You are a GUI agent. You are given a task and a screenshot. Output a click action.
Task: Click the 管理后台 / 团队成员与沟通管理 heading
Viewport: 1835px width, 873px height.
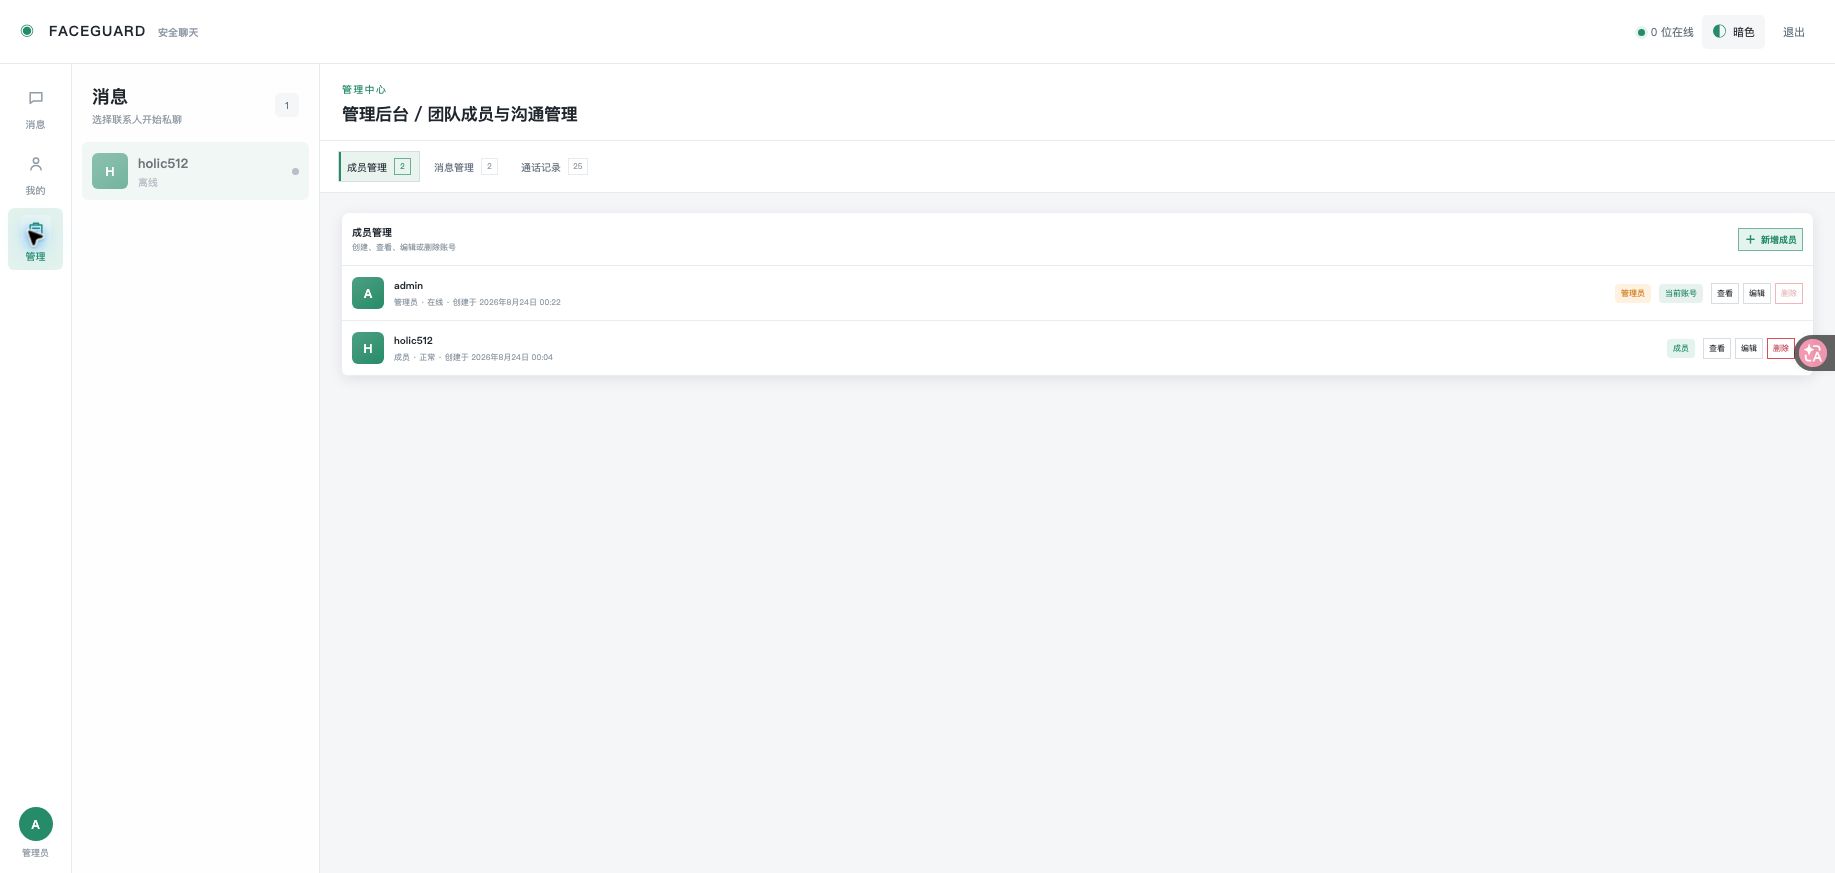459,114
